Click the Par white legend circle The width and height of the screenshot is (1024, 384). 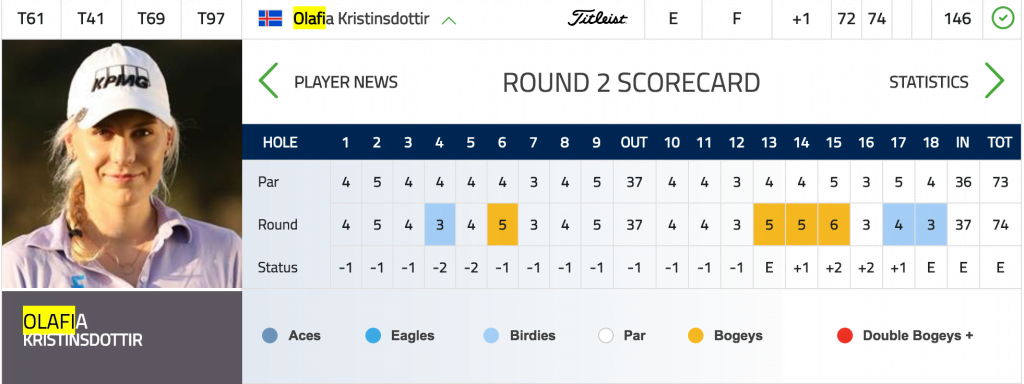click(x=606, y=336)
